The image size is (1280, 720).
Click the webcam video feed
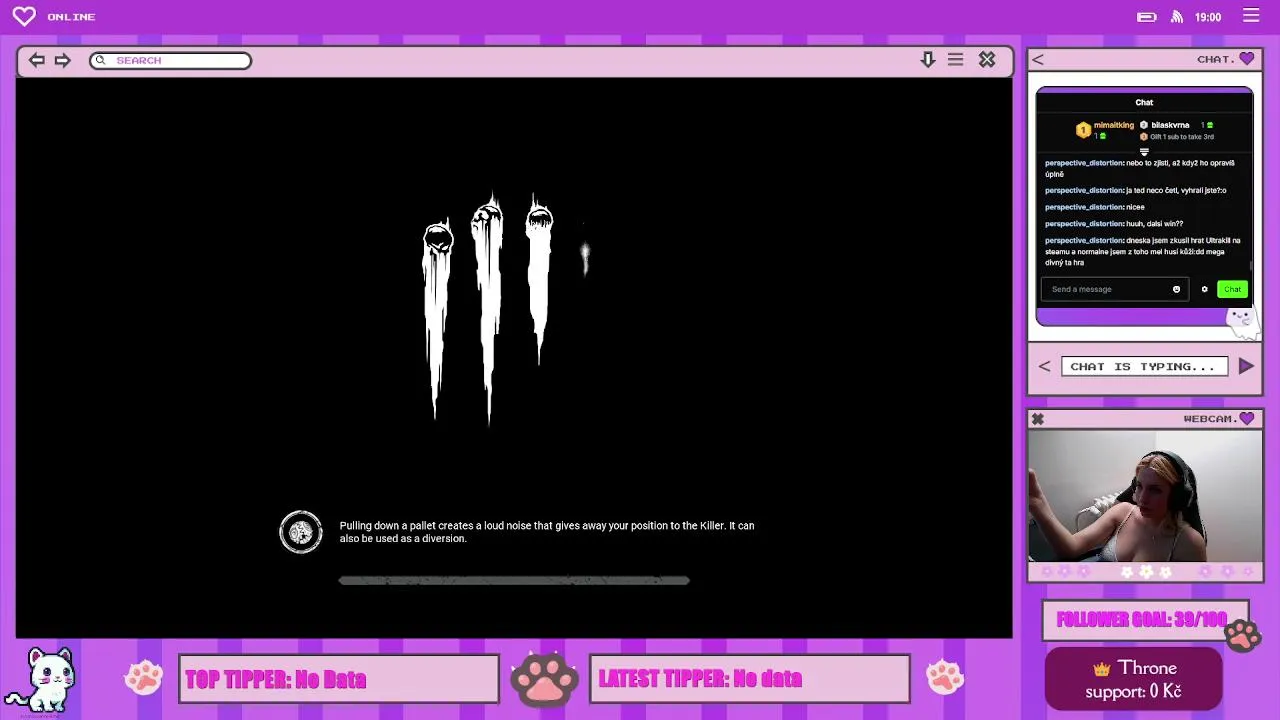click(x=1145, y=496)
